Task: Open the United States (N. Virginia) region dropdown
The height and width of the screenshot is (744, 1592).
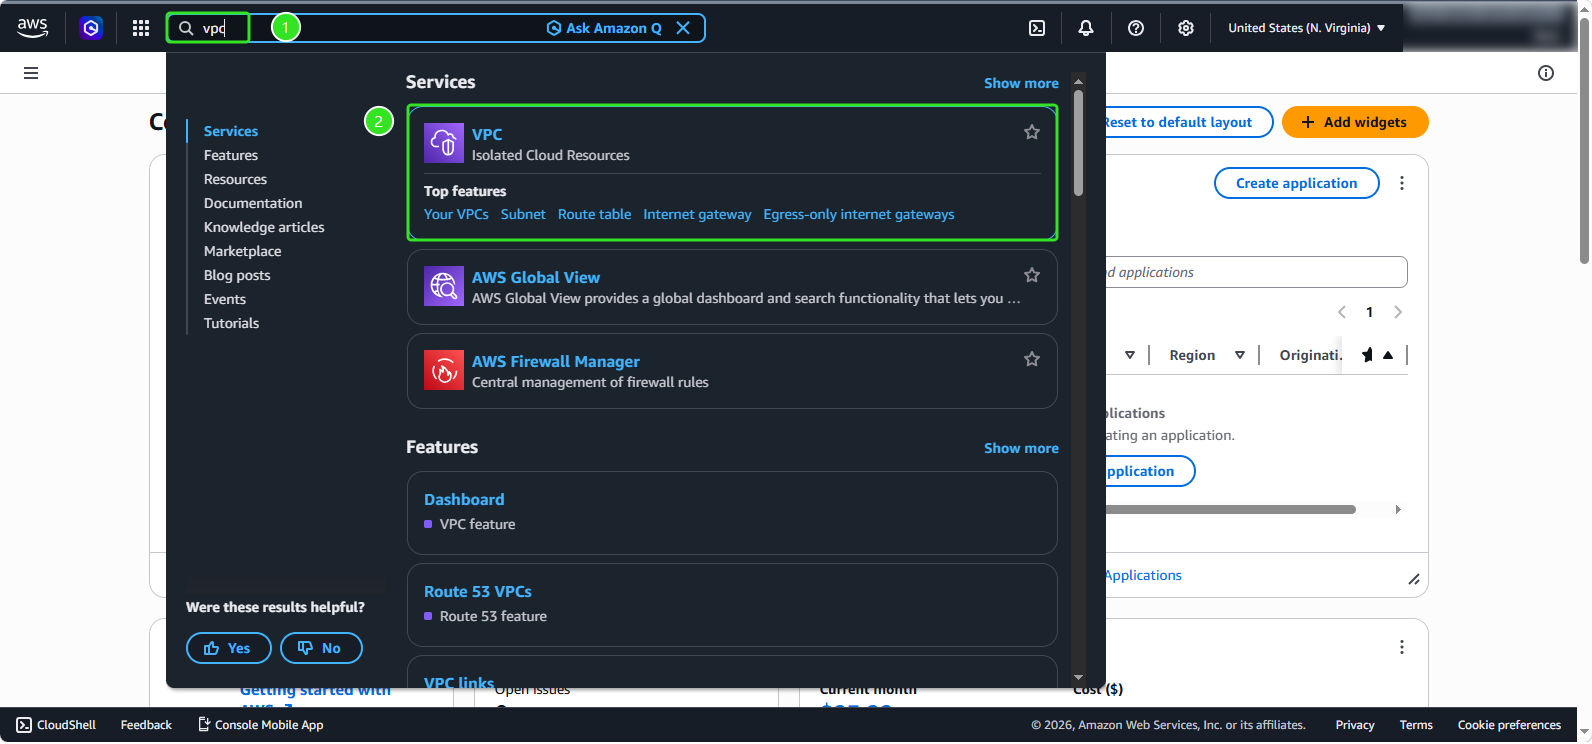Action: [1307, 28]
